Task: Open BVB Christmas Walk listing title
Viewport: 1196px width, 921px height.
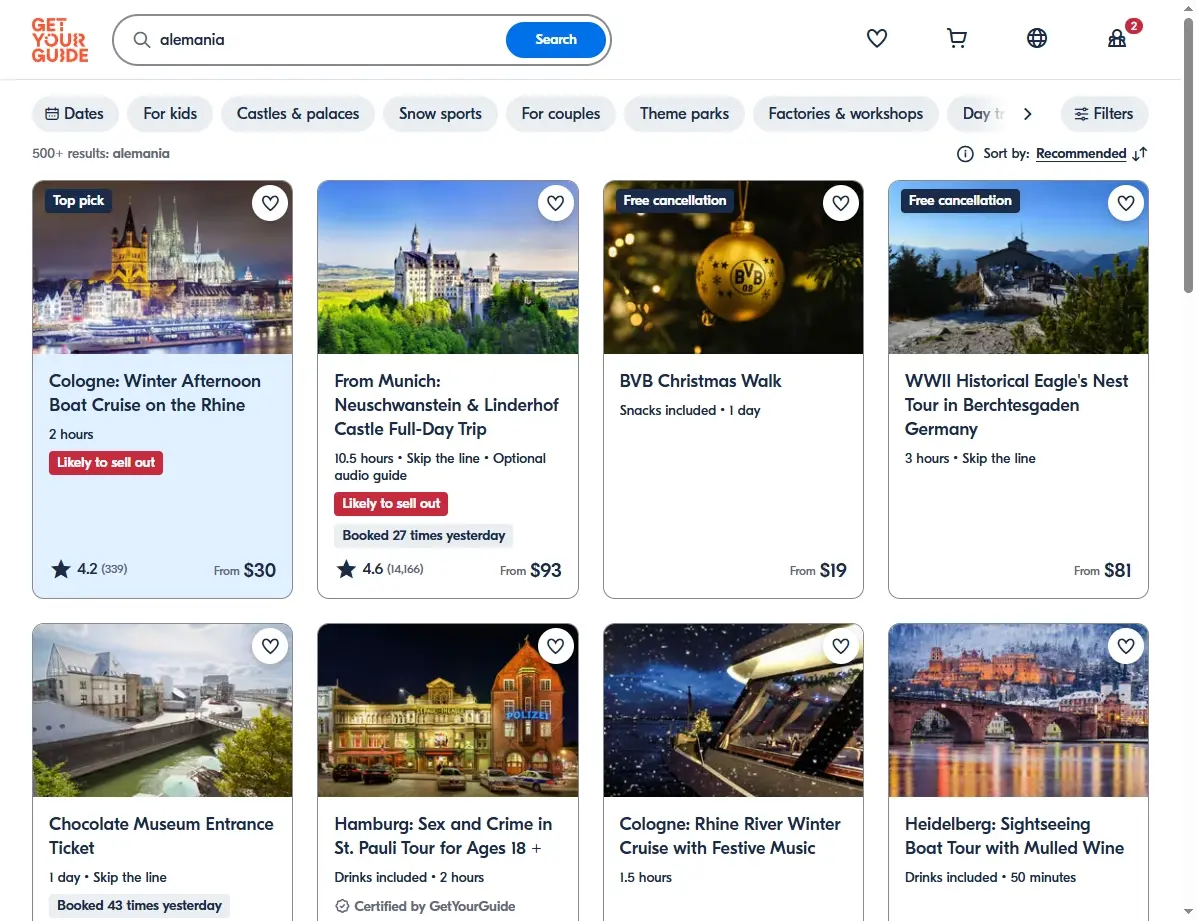Action: pos(700,381)
